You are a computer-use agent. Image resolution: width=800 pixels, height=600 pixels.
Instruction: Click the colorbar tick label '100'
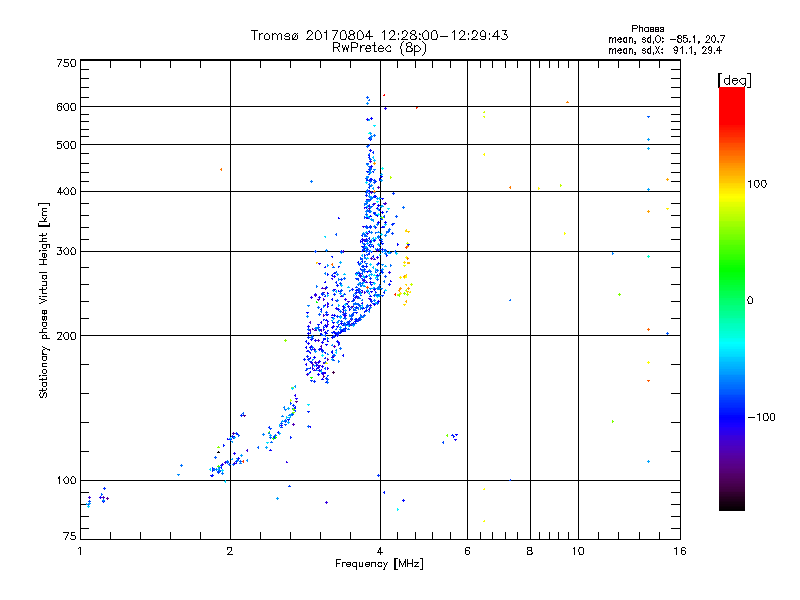(x=757, y=184)
